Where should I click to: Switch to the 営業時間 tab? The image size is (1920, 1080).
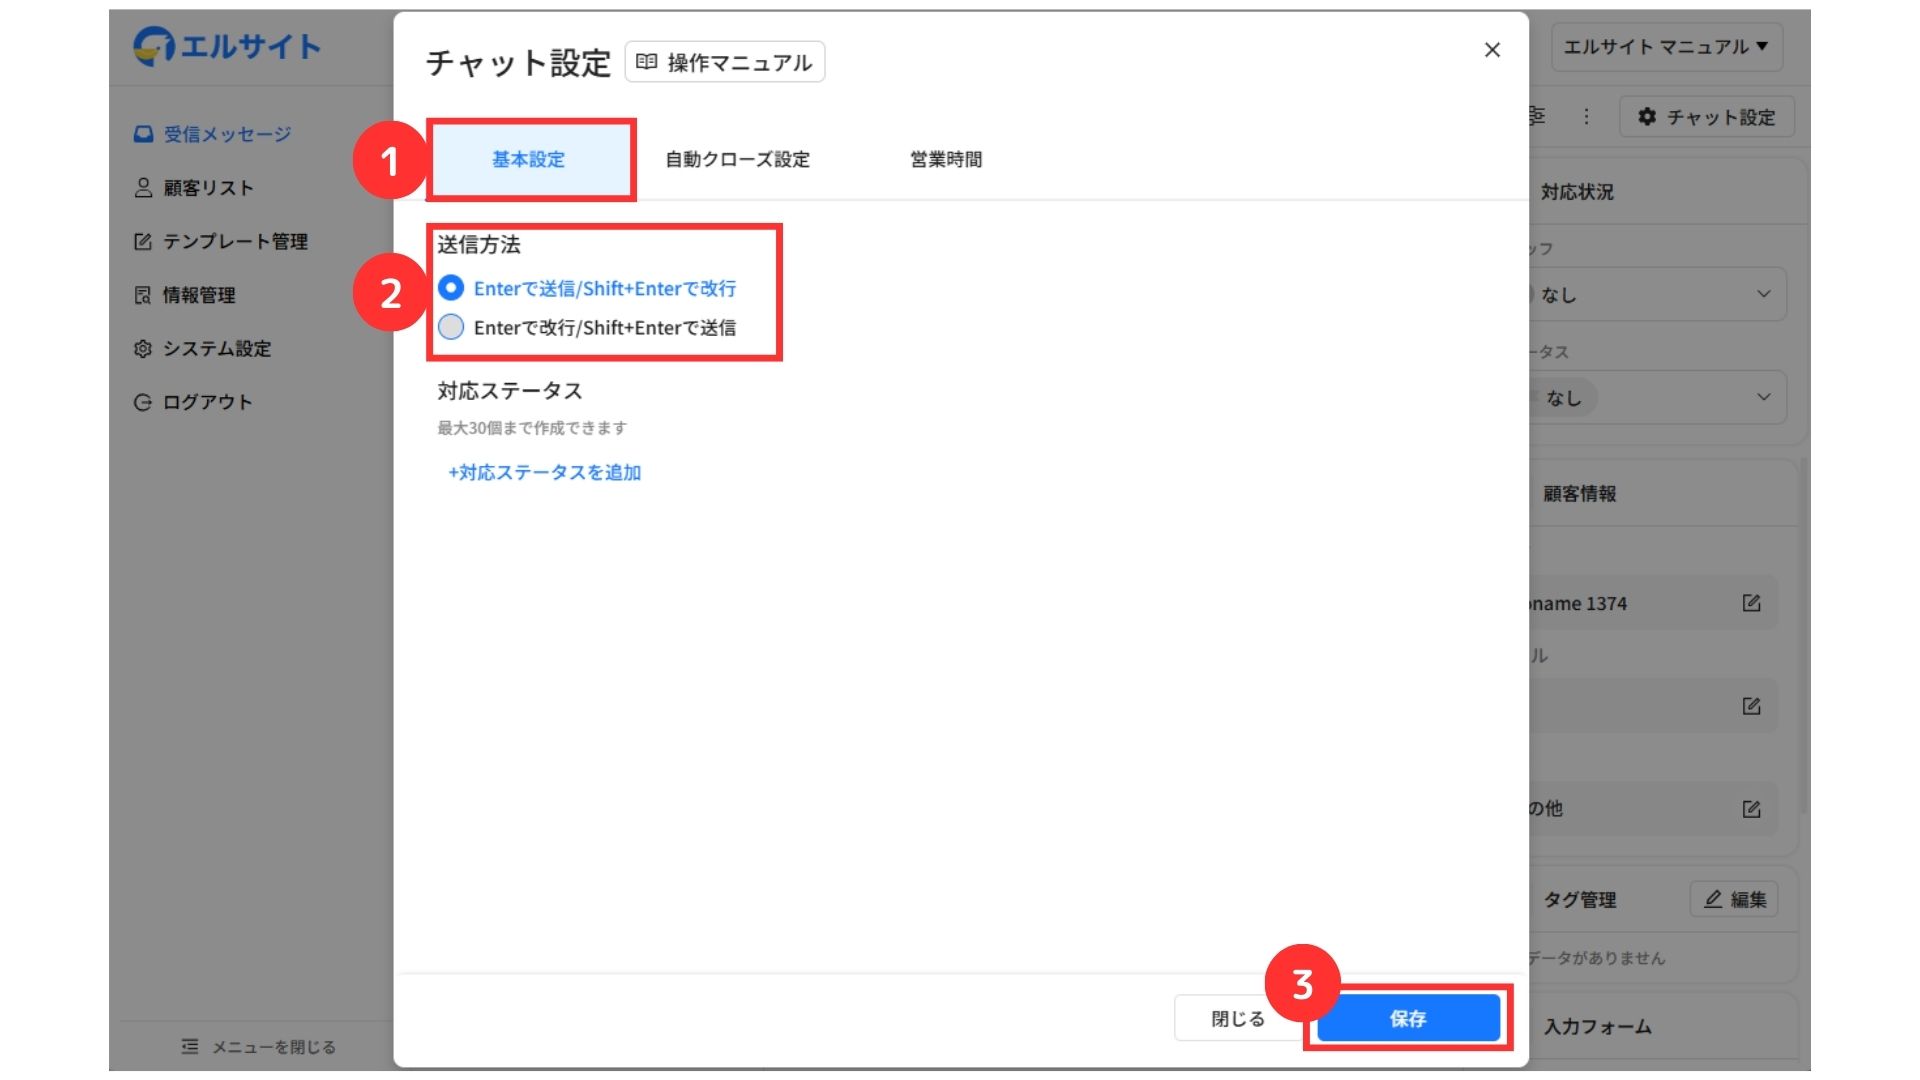[945, 160]
